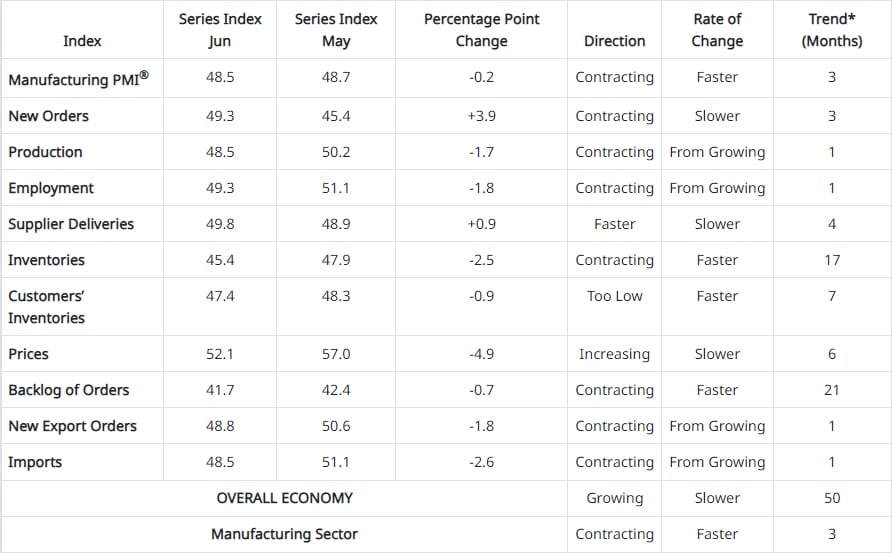
Task: Select the Customers' Inventories row label
Action: pyautogui.click(x=46, y=307)
